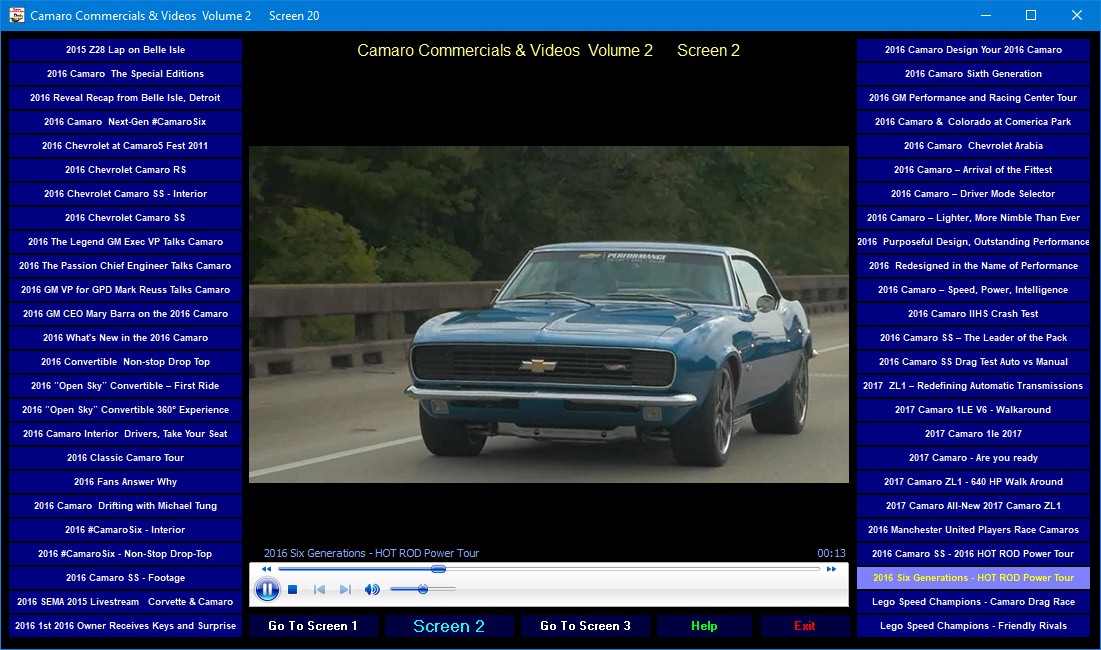This screenshot has width=1101, height=650.
Task: Open 2016 Camaro IIHS Crash Test
Action: (x=973, y=314)
